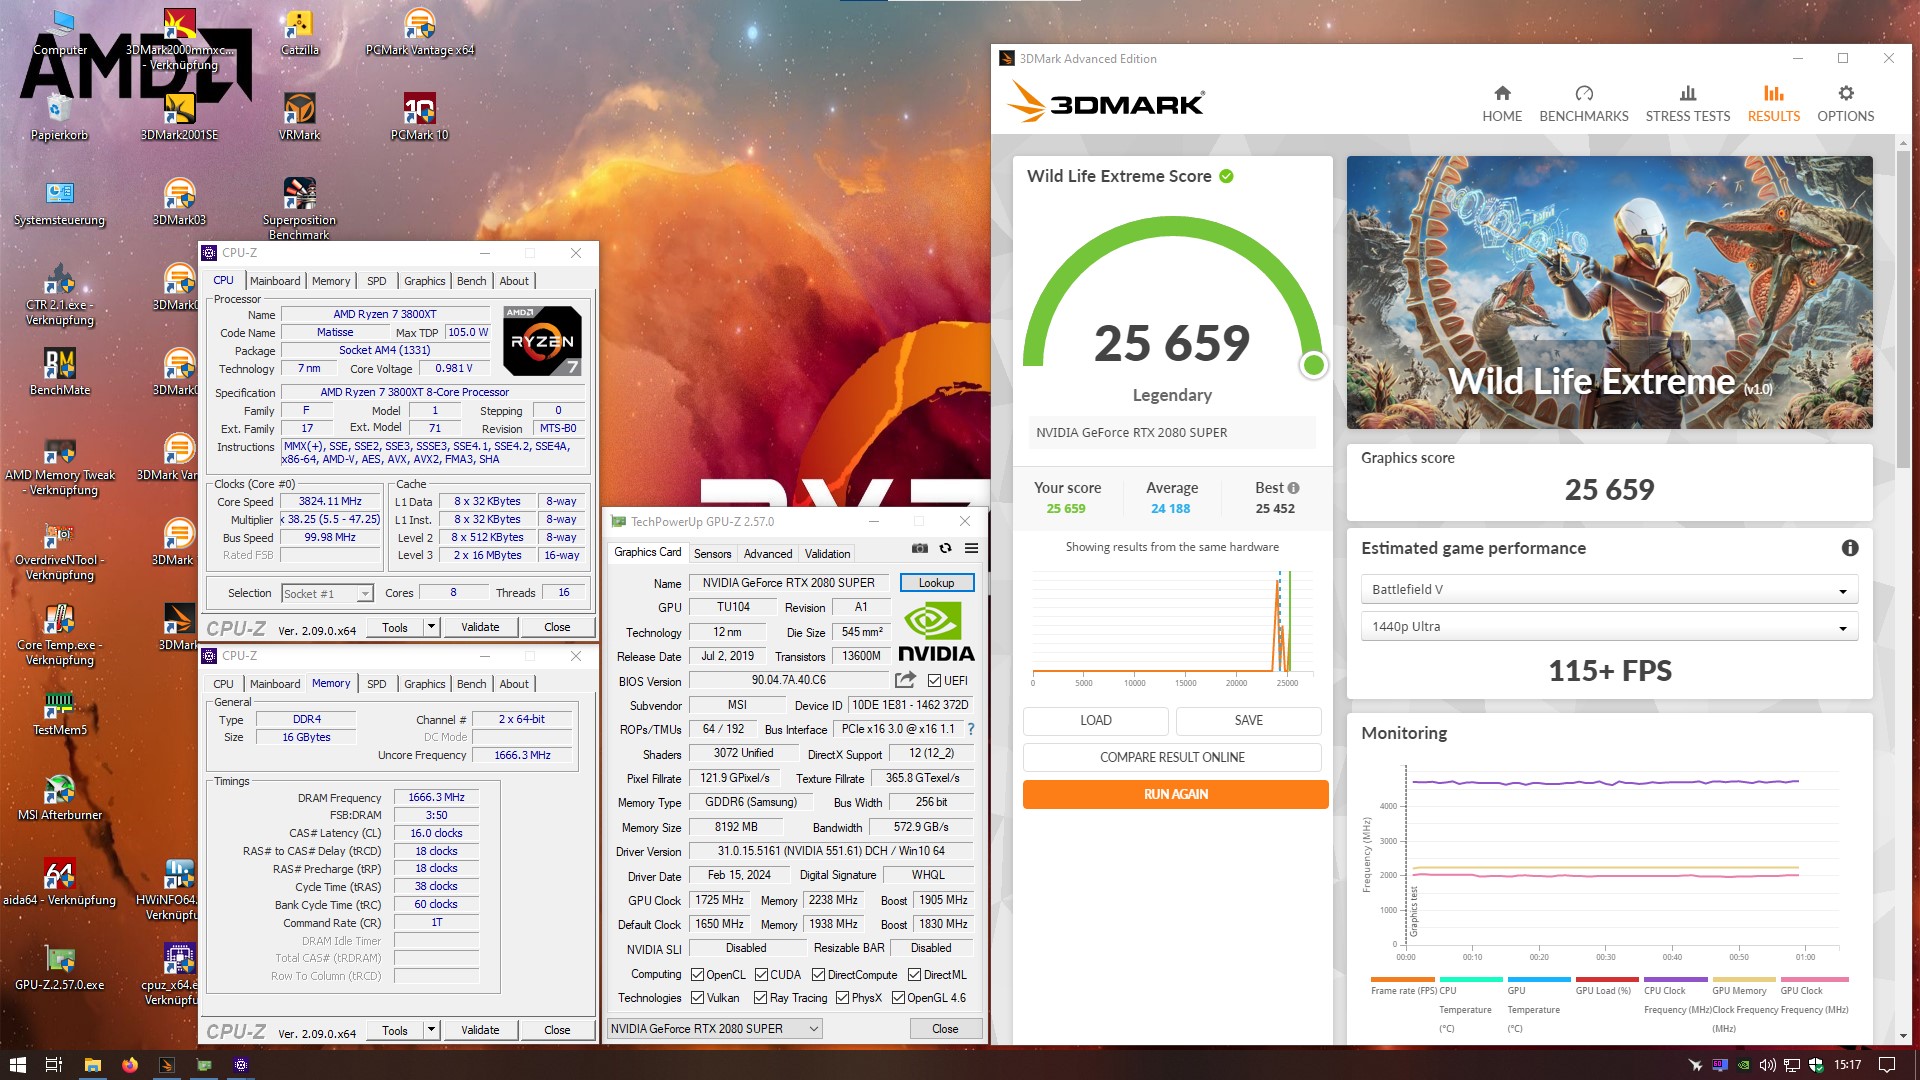The image size is (1920, 1080).
Task: Click the taskbar volume icon
Action: 1767,1065
